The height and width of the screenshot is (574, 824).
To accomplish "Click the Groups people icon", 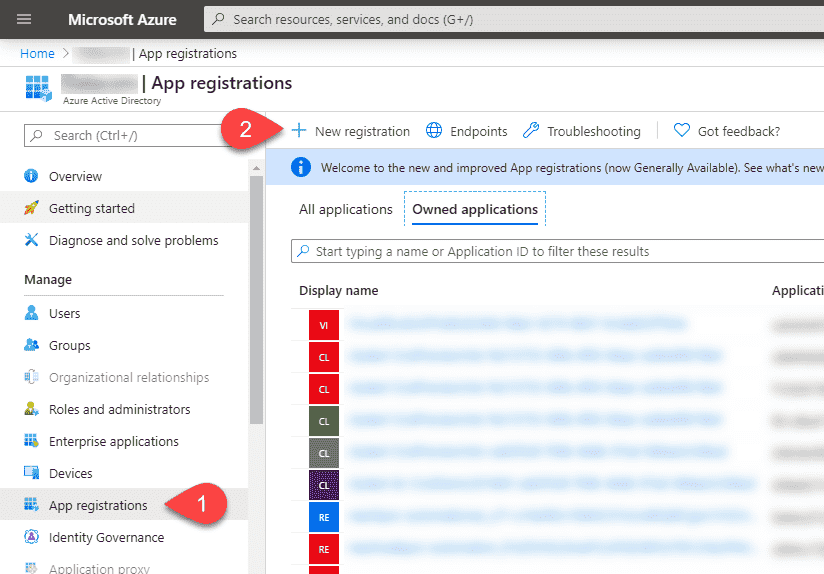I will (31, 345).
